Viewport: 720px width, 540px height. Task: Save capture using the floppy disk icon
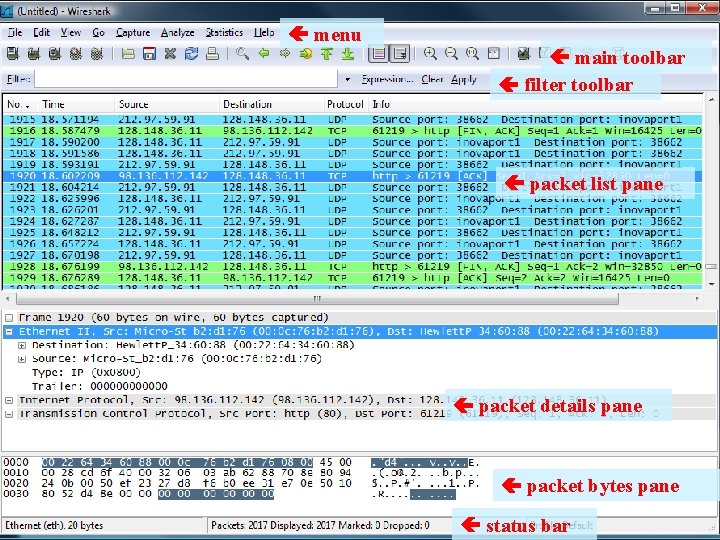(149, 54)
